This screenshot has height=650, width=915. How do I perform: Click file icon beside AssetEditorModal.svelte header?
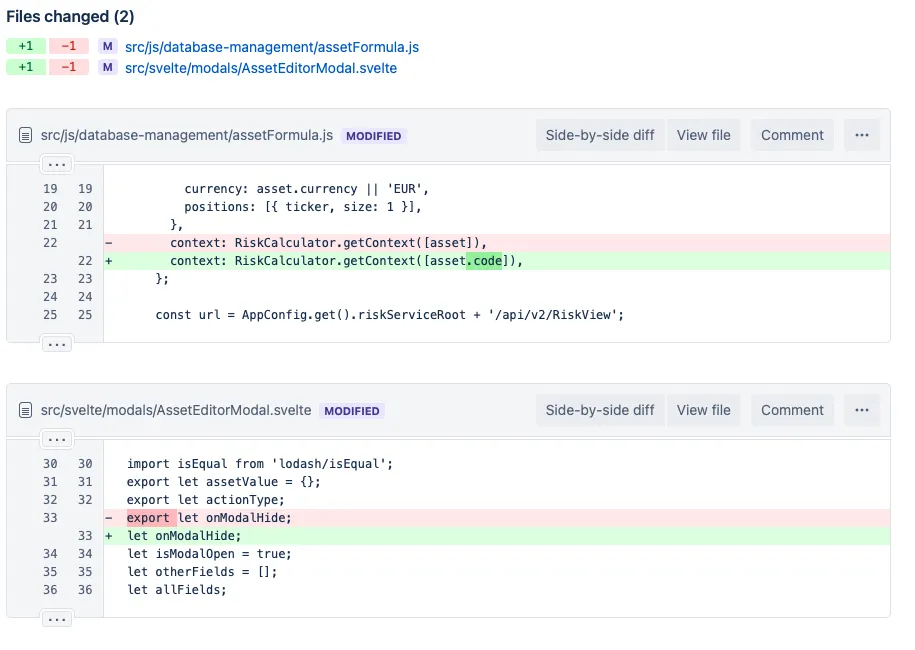tap(26, 411)
